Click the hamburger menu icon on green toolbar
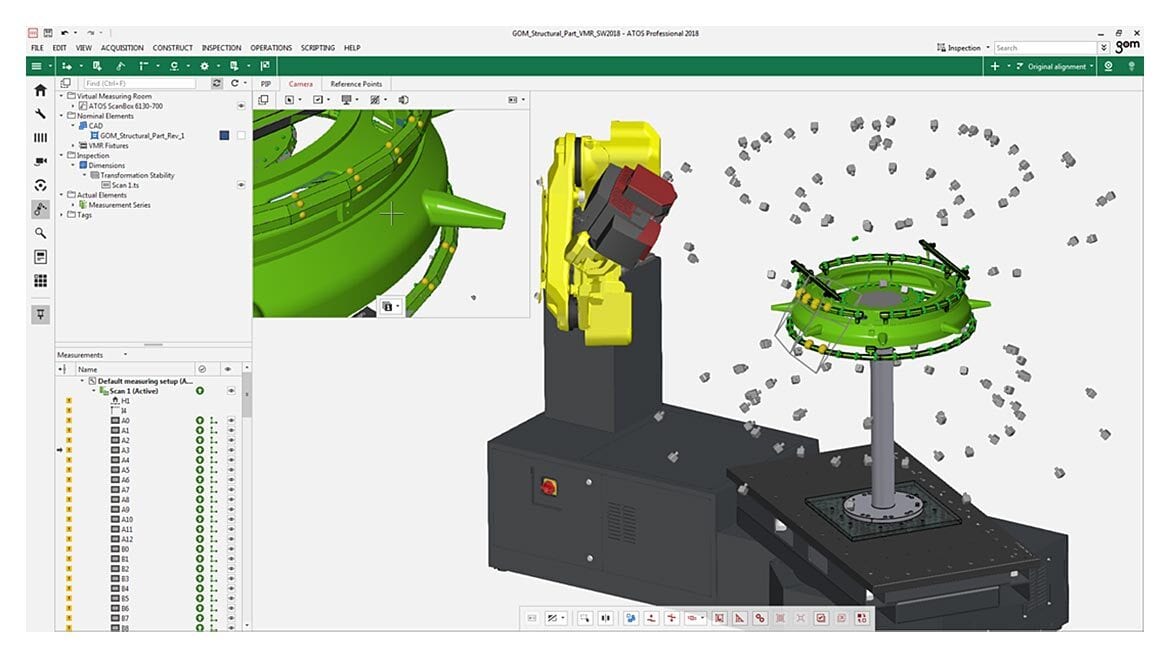This screenshot has height=658, width=1170. pos(36,66)
